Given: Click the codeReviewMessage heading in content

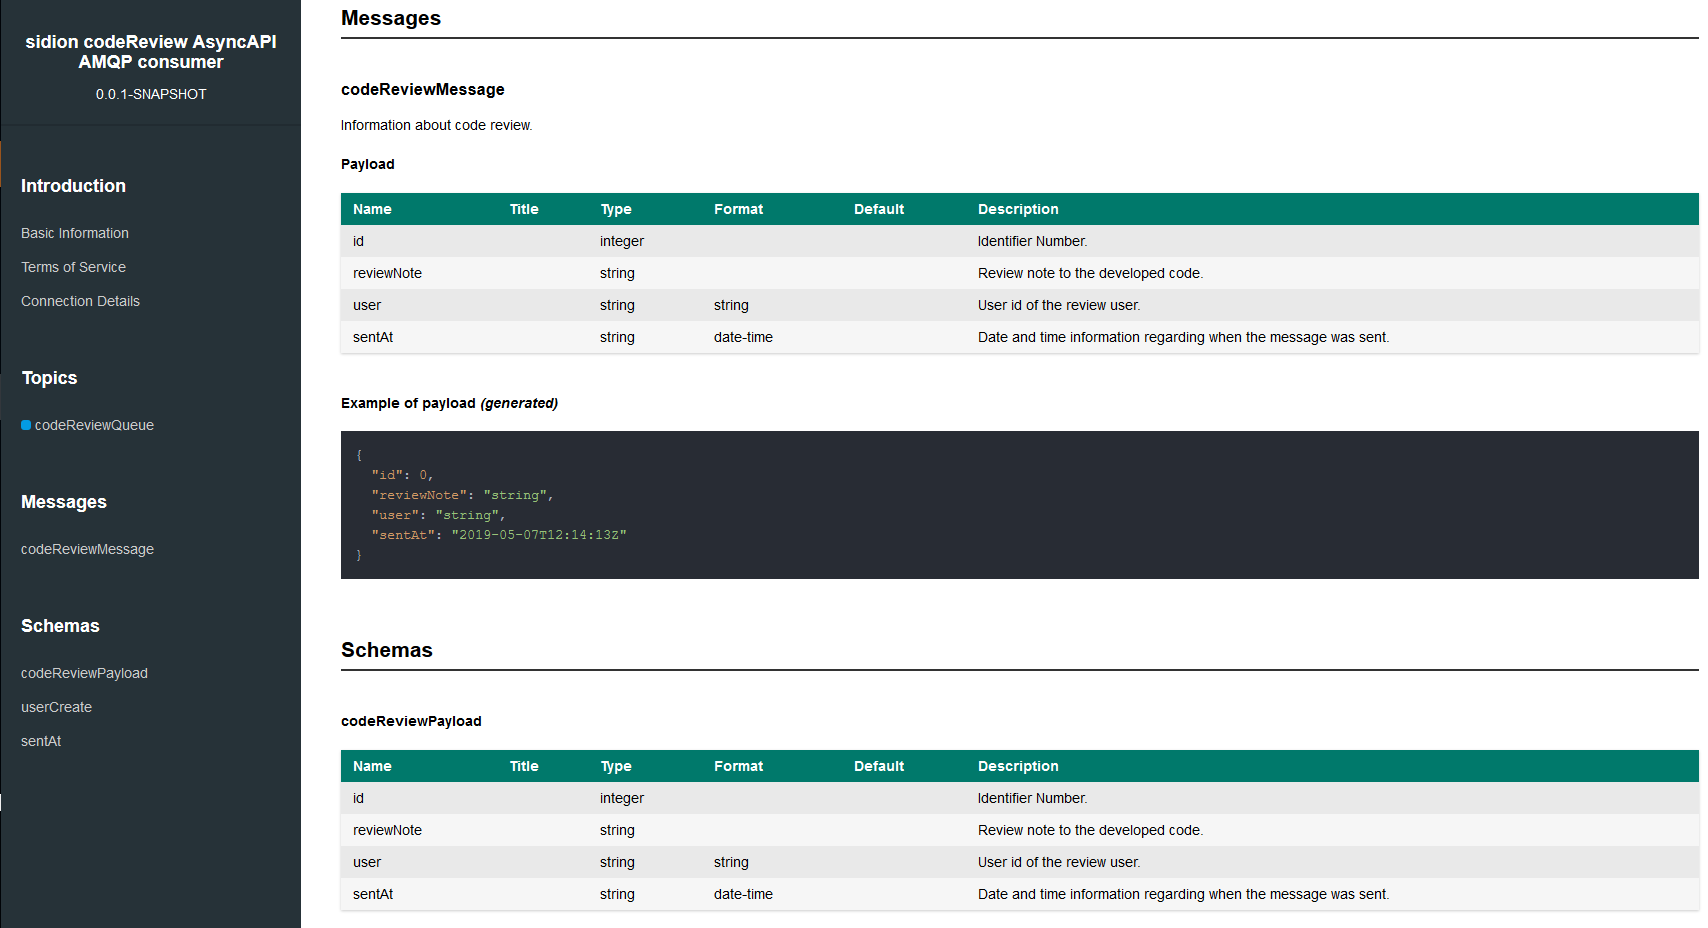Looking at the screenshot, I should pos(422,90).
